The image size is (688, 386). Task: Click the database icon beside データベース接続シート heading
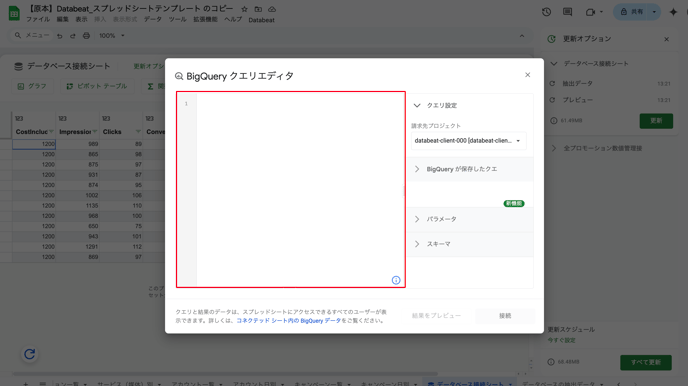tap(18, 66)
